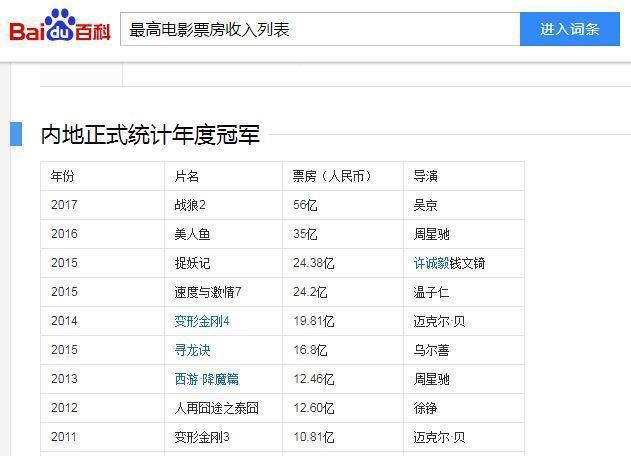Open the 西游·降魔篇 film link
This screenshot has width=631, height=456.
[x=206, y=379]
